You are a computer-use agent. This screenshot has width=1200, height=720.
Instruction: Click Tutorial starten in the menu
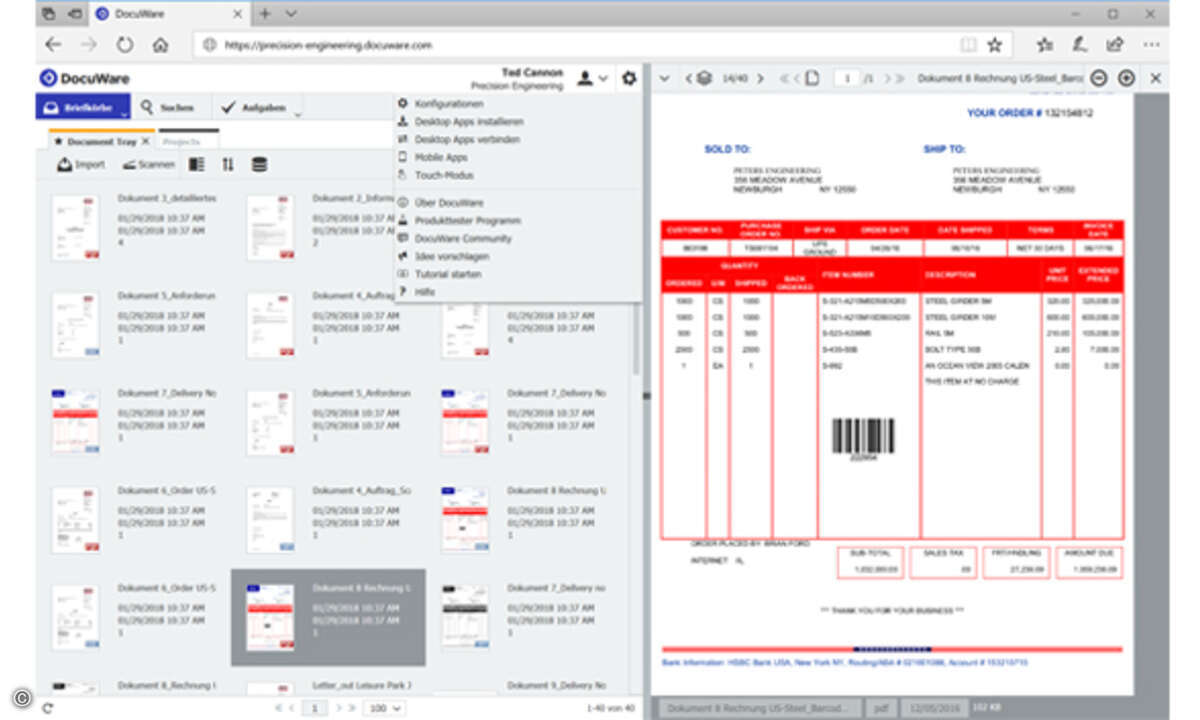point(448,273)
